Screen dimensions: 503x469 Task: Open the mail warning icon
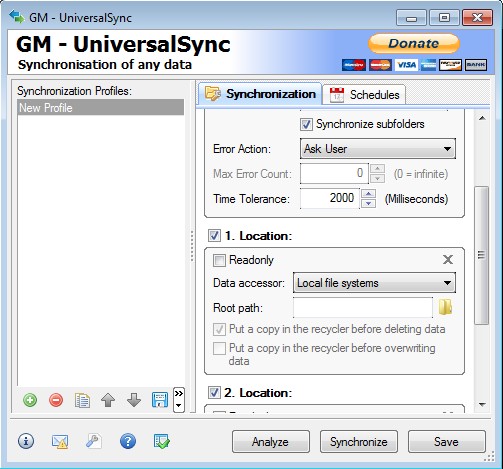pyautogui.click(x=60, y=442)
